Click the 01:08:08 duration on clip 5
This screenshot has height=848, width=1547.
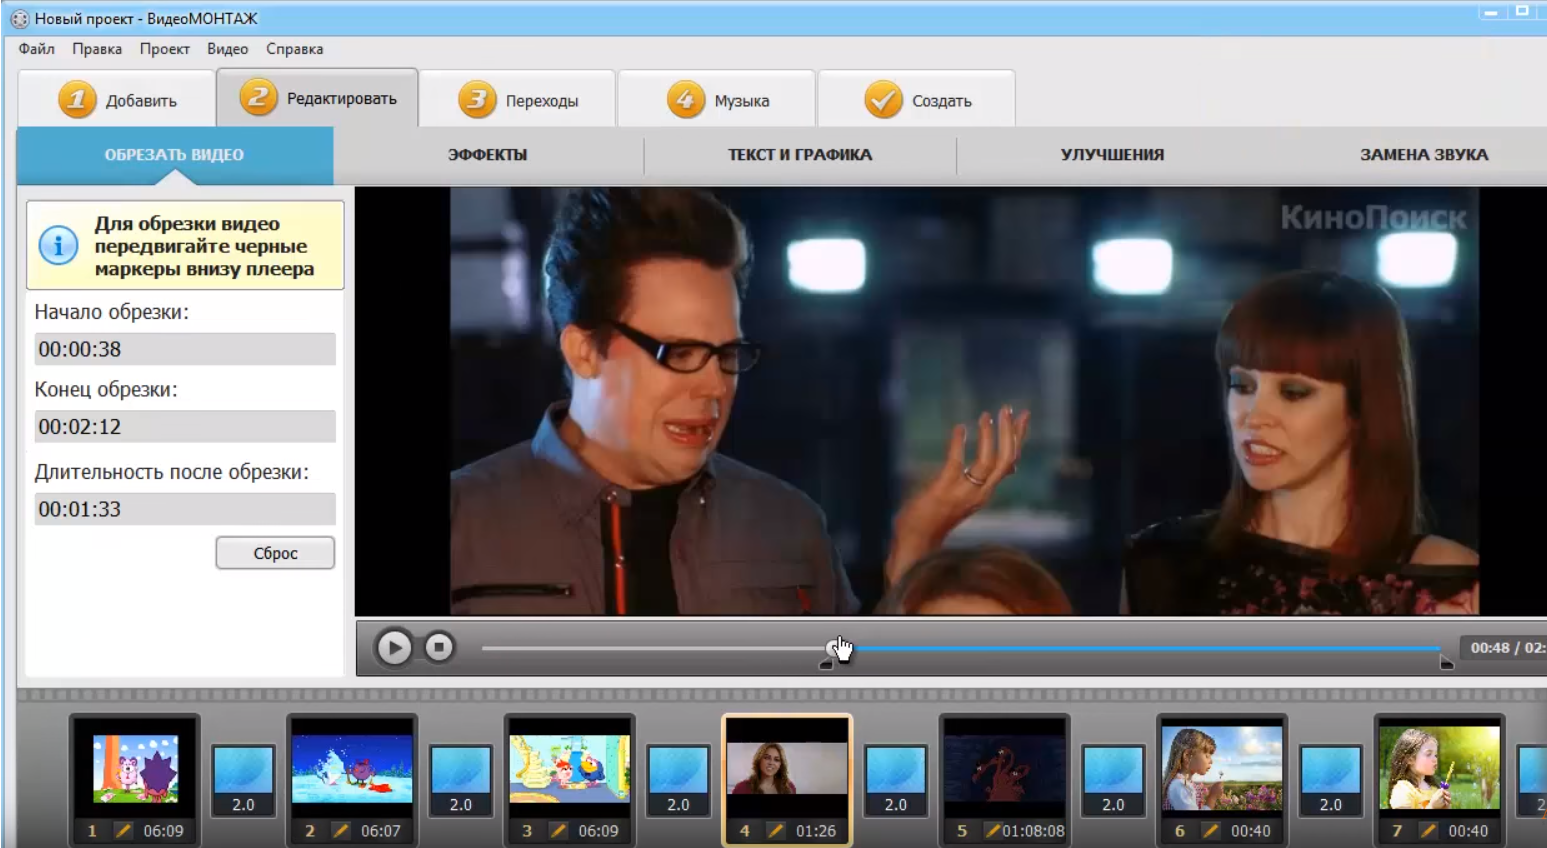[x=1034, y=831]
